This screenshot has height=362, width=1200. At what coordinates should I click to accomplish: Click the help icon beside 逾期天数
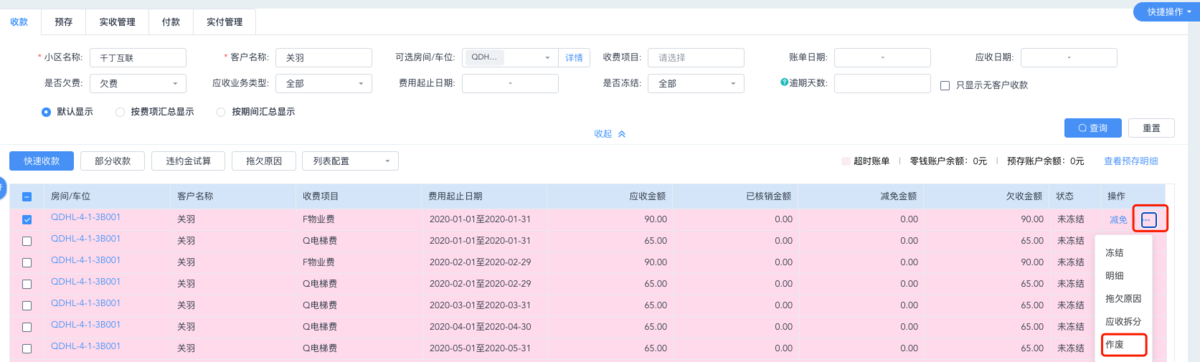coord(785,84)
